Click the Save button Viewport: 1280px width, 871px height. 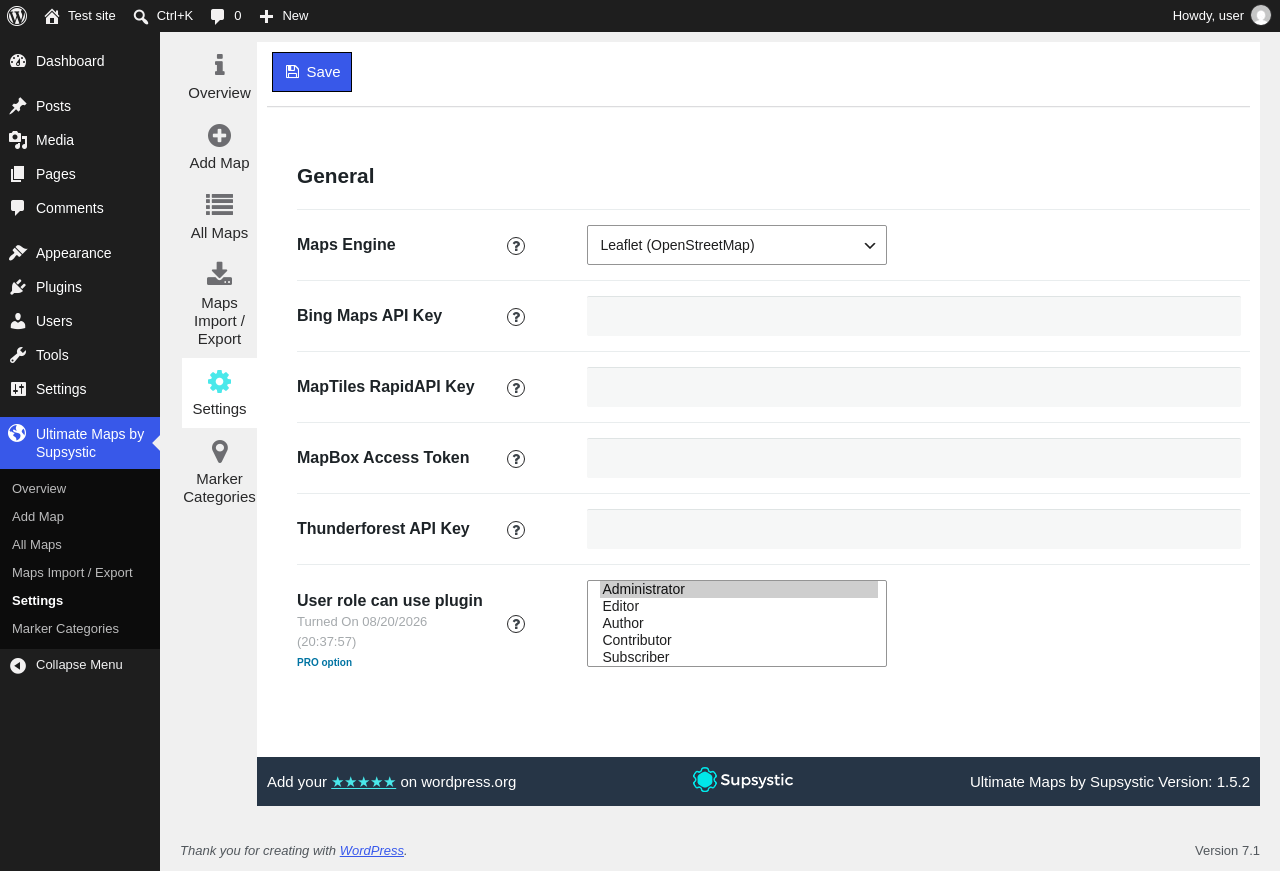coord(312,72)
